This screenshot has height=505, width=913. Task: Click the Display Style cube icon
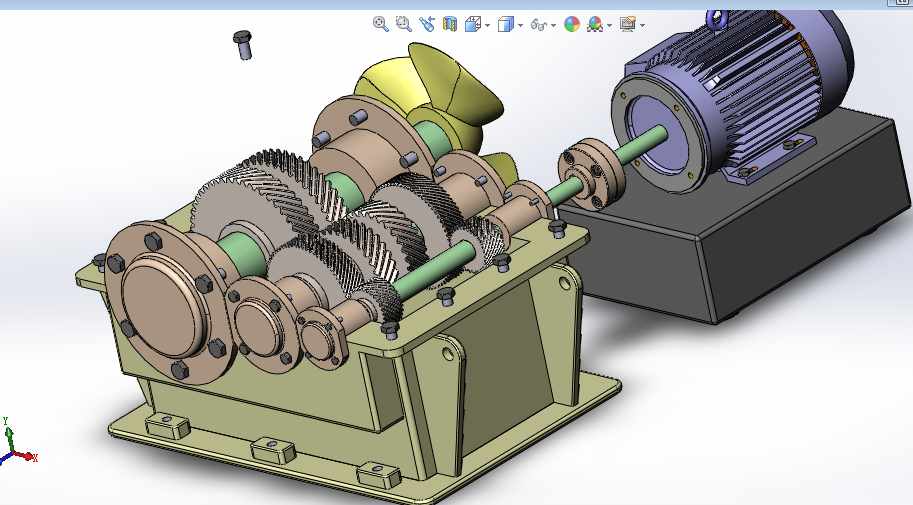(x=506, y=24)
